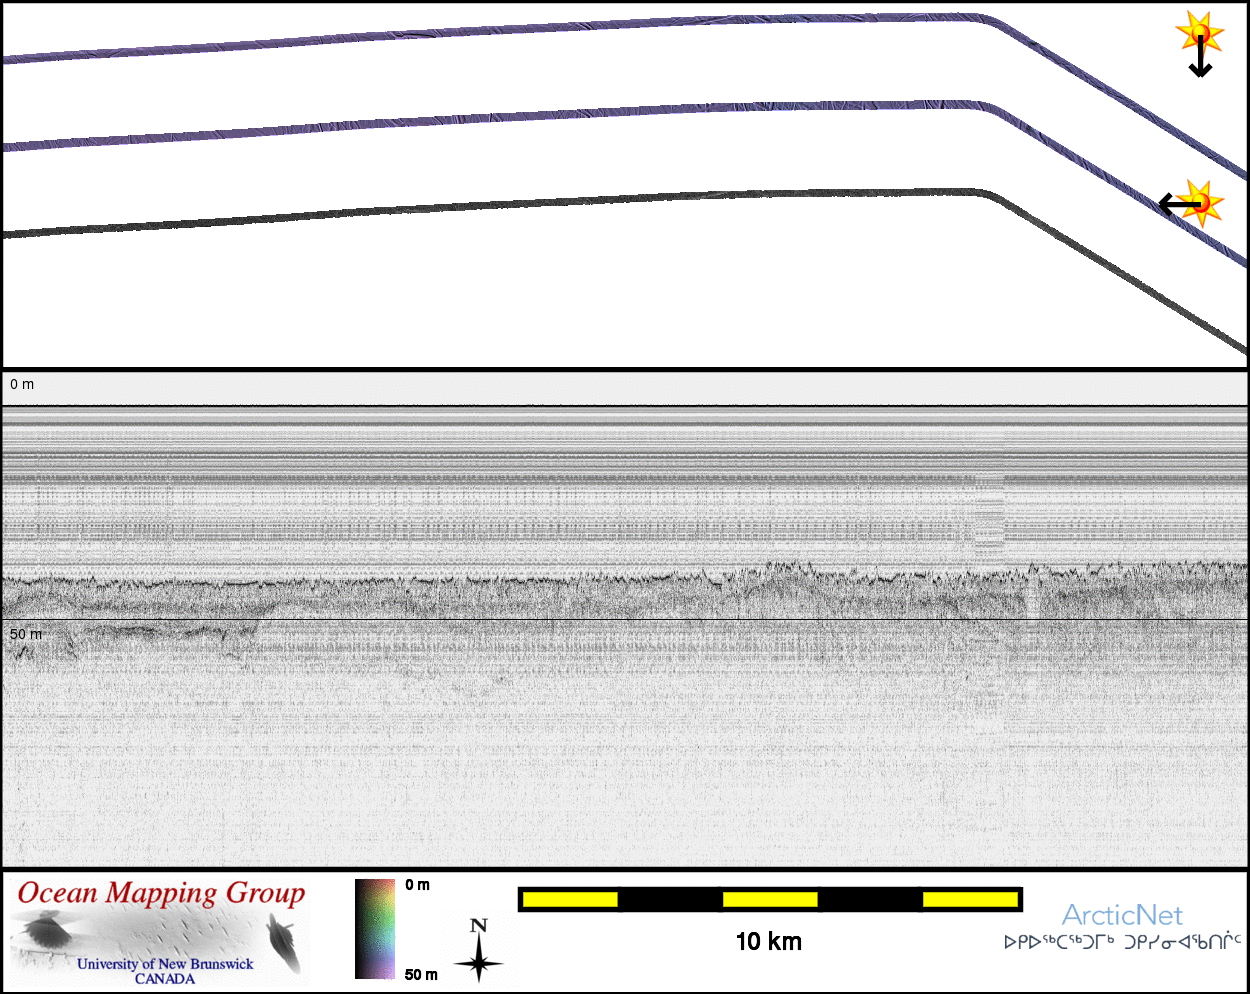This screenshot has height=994, width=1250.
Task: Click the 0 m label beside color scale
Action: tap(418, 885)
